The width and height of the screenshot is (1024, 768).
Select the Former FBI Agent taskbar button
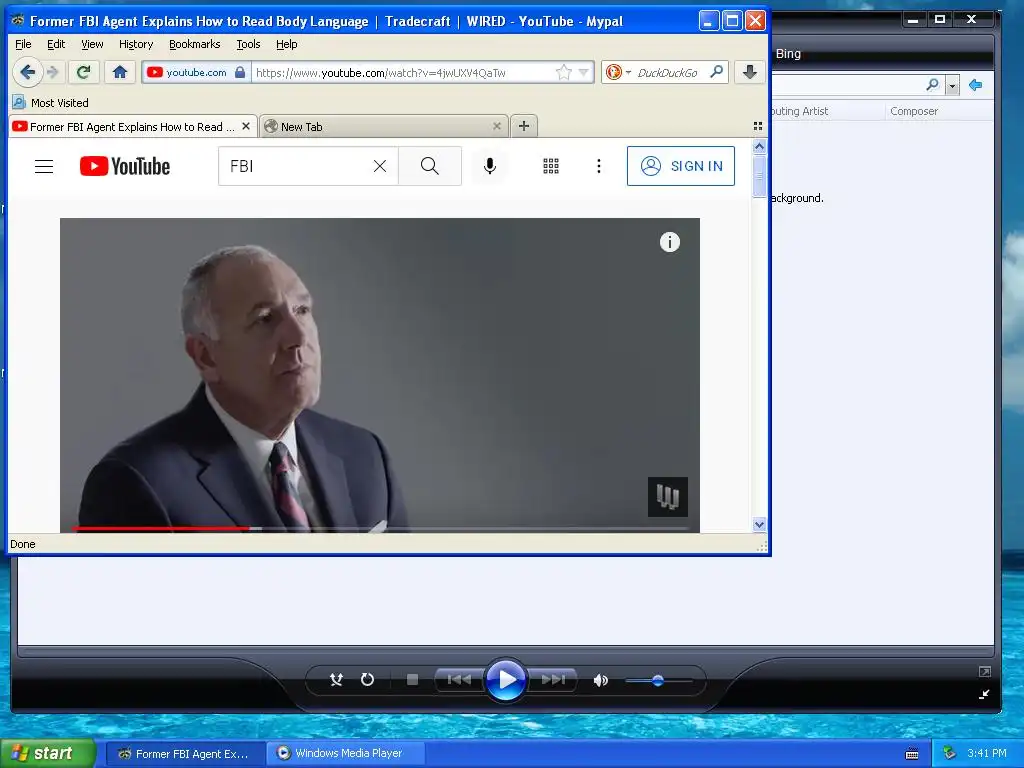(x=185, y=754)
